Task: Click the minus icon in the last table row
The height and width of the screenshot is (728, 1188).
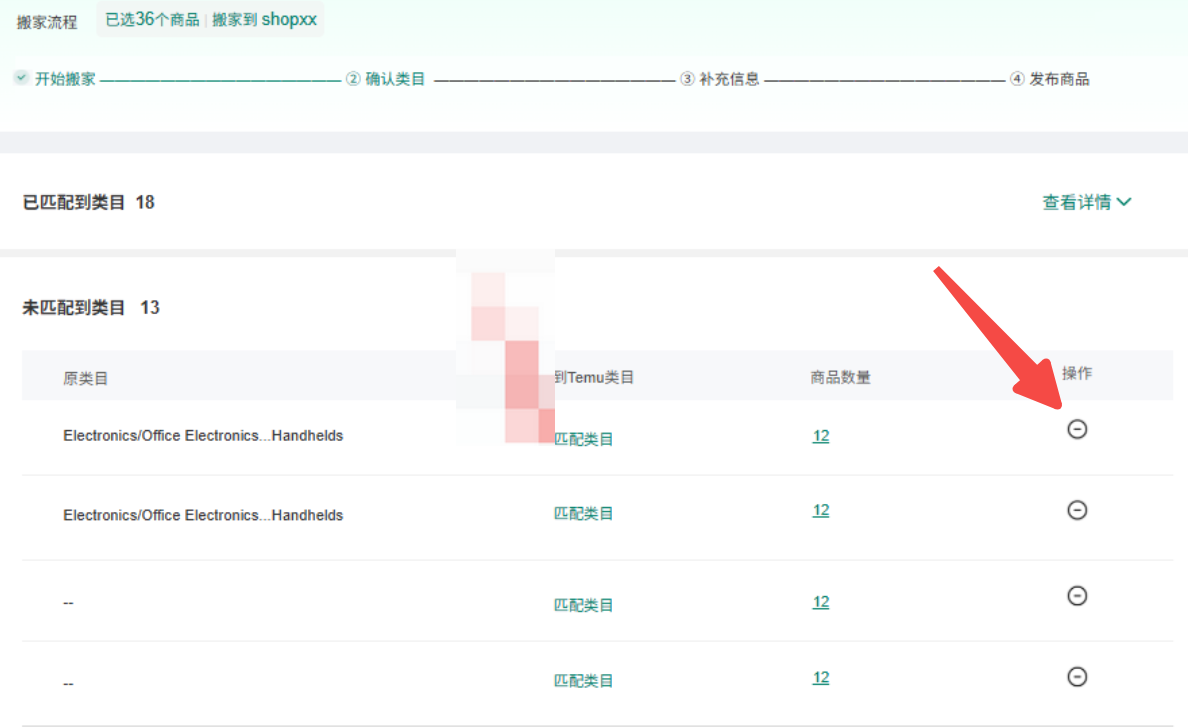Action: [1077, 677]
